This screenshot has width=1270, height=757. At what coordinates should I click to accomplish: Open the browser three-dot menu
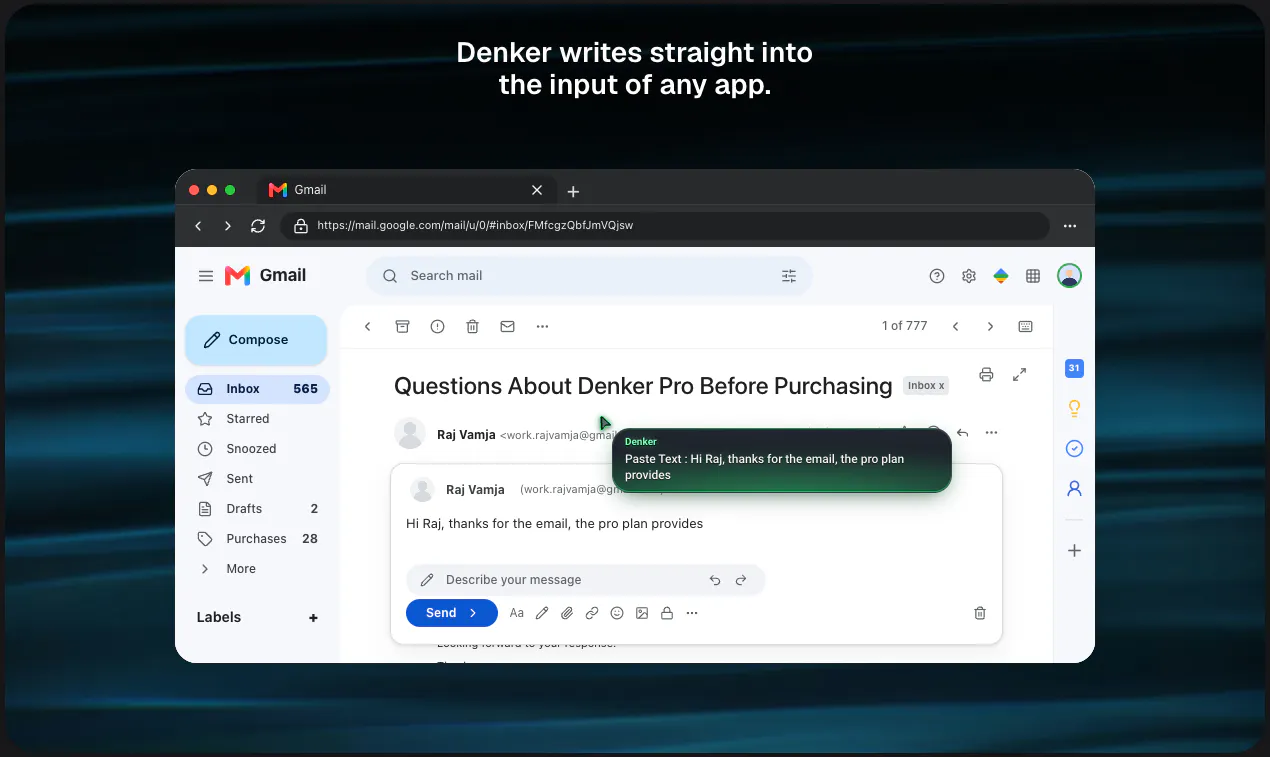[x=1070, y=226]
